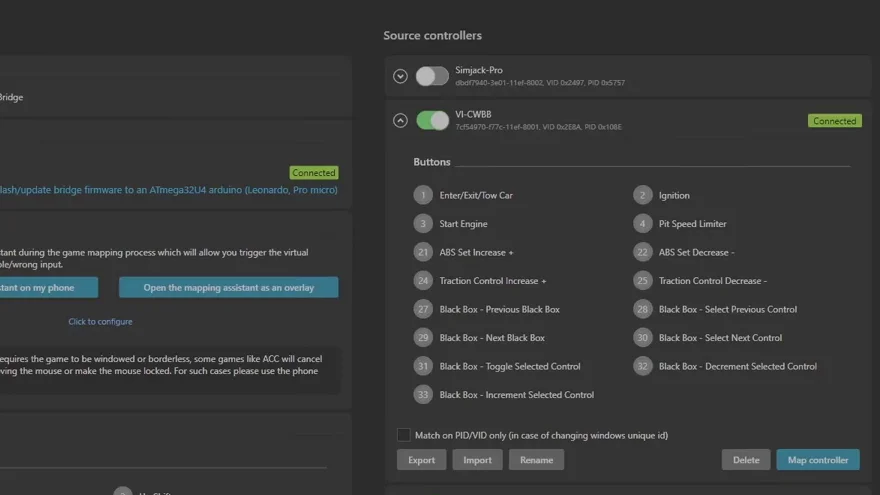The height and width of the screenshot is (495, 880).
Task: Click button 27 Previous Black Box badge
Action: point(423,309)
